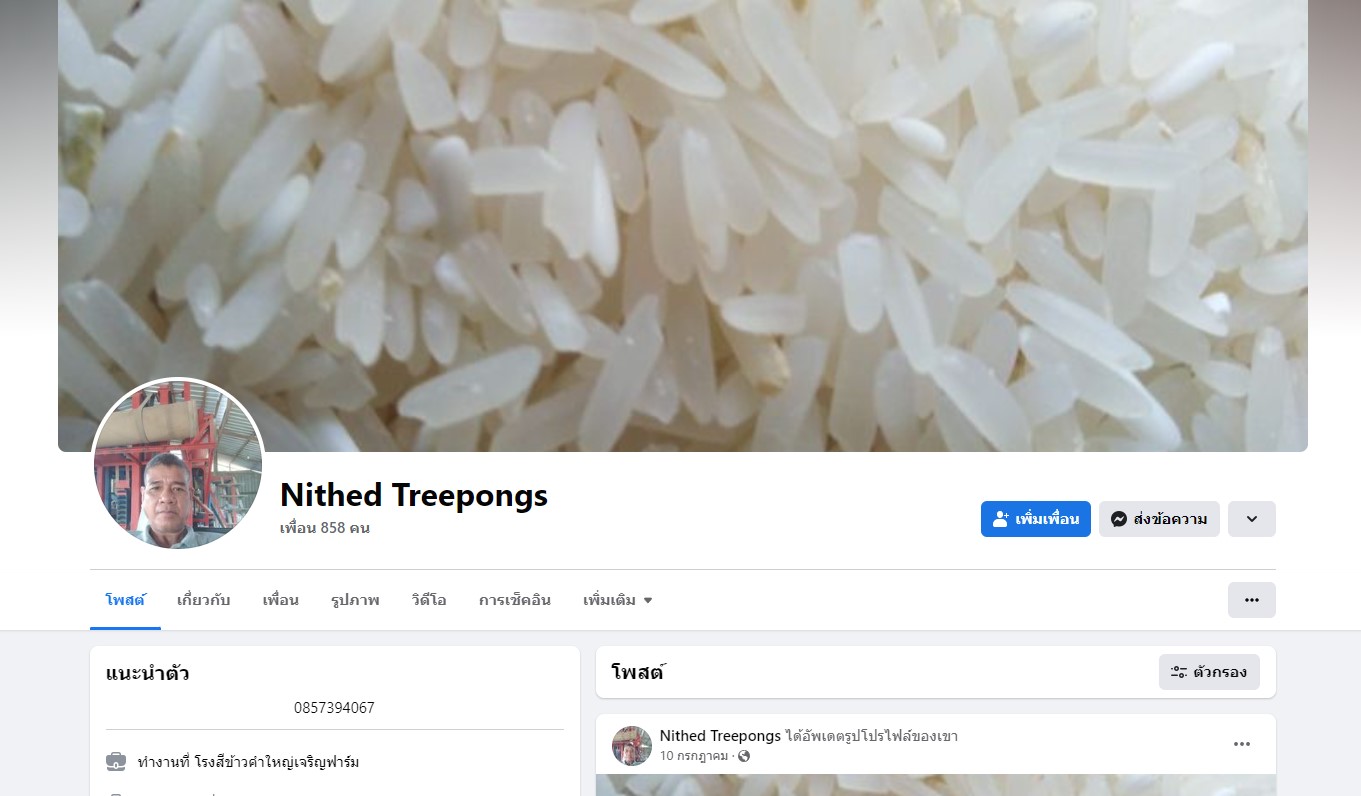The width and height of the screenshot is (1361, 796).
Task: Expand the เพิ่มเติม tab dropdown
Action: point(617,600)
